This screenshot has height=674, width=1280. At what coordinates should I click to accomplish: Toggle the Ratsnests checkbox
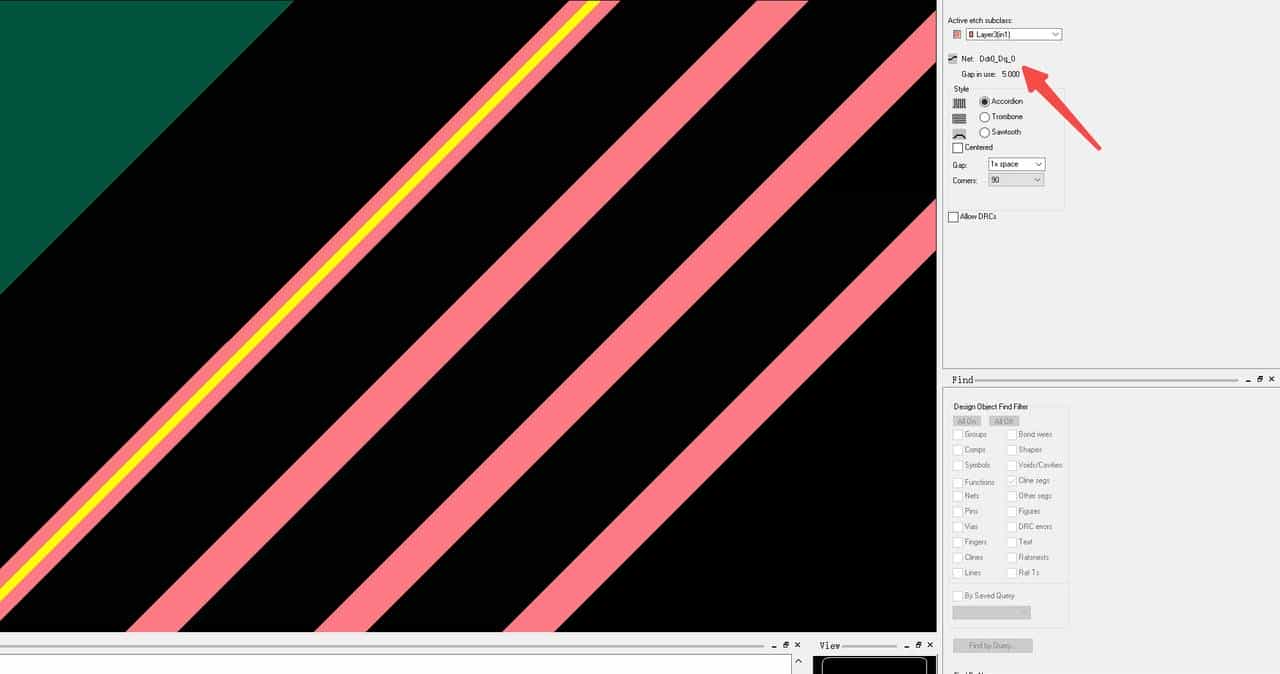[x=1012, y=557]
